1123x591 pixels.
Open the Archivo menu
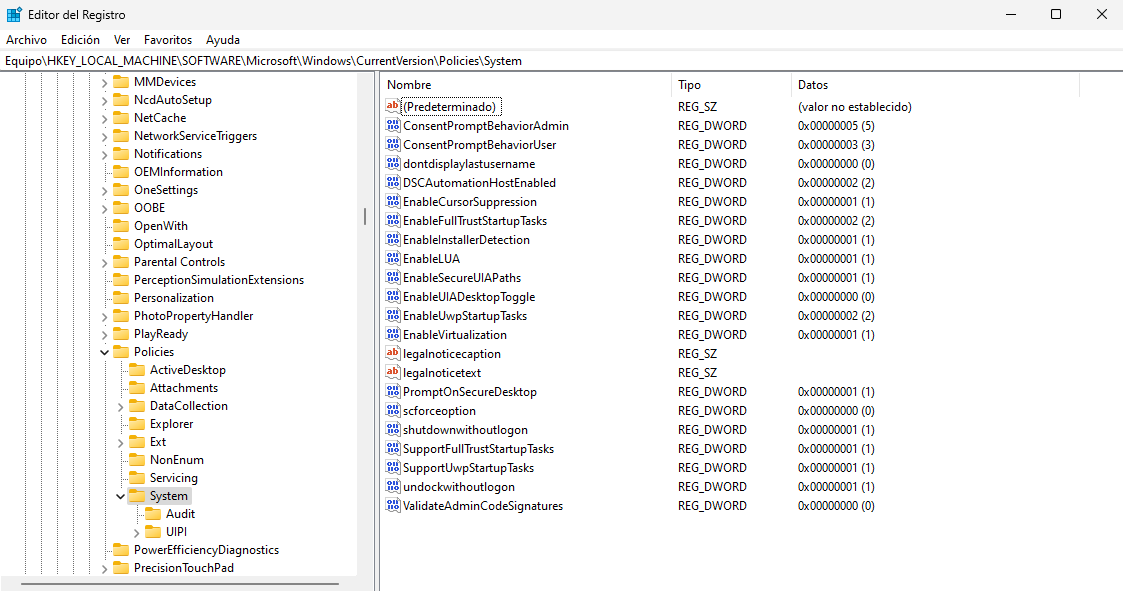pos(27,40)
